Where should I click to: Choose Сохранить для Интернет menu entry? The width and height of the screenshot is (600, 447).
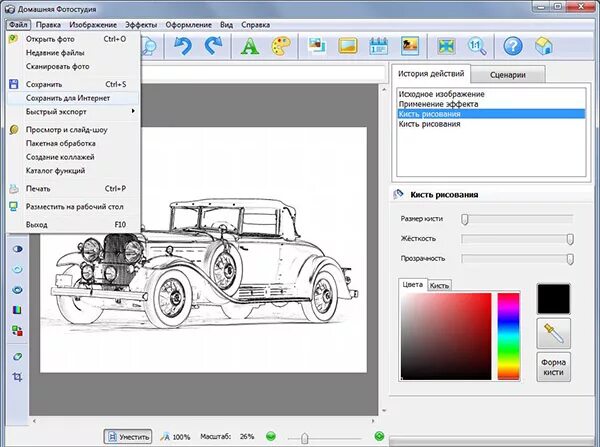click(x=73, y=98)
